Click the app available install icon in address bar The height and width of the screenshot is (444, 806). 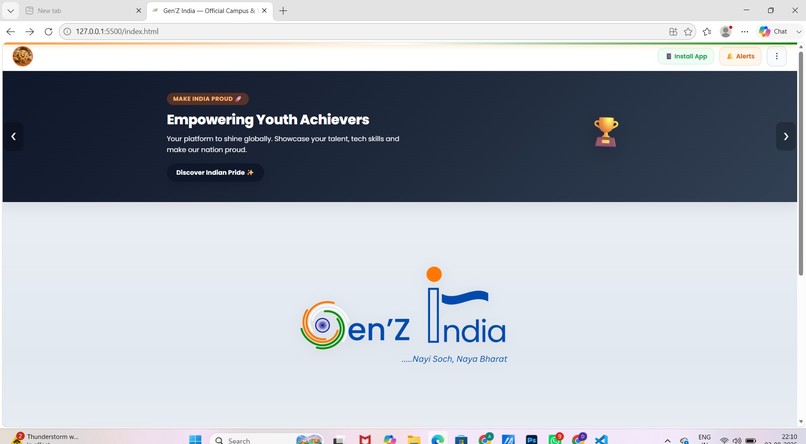point(673,31)
